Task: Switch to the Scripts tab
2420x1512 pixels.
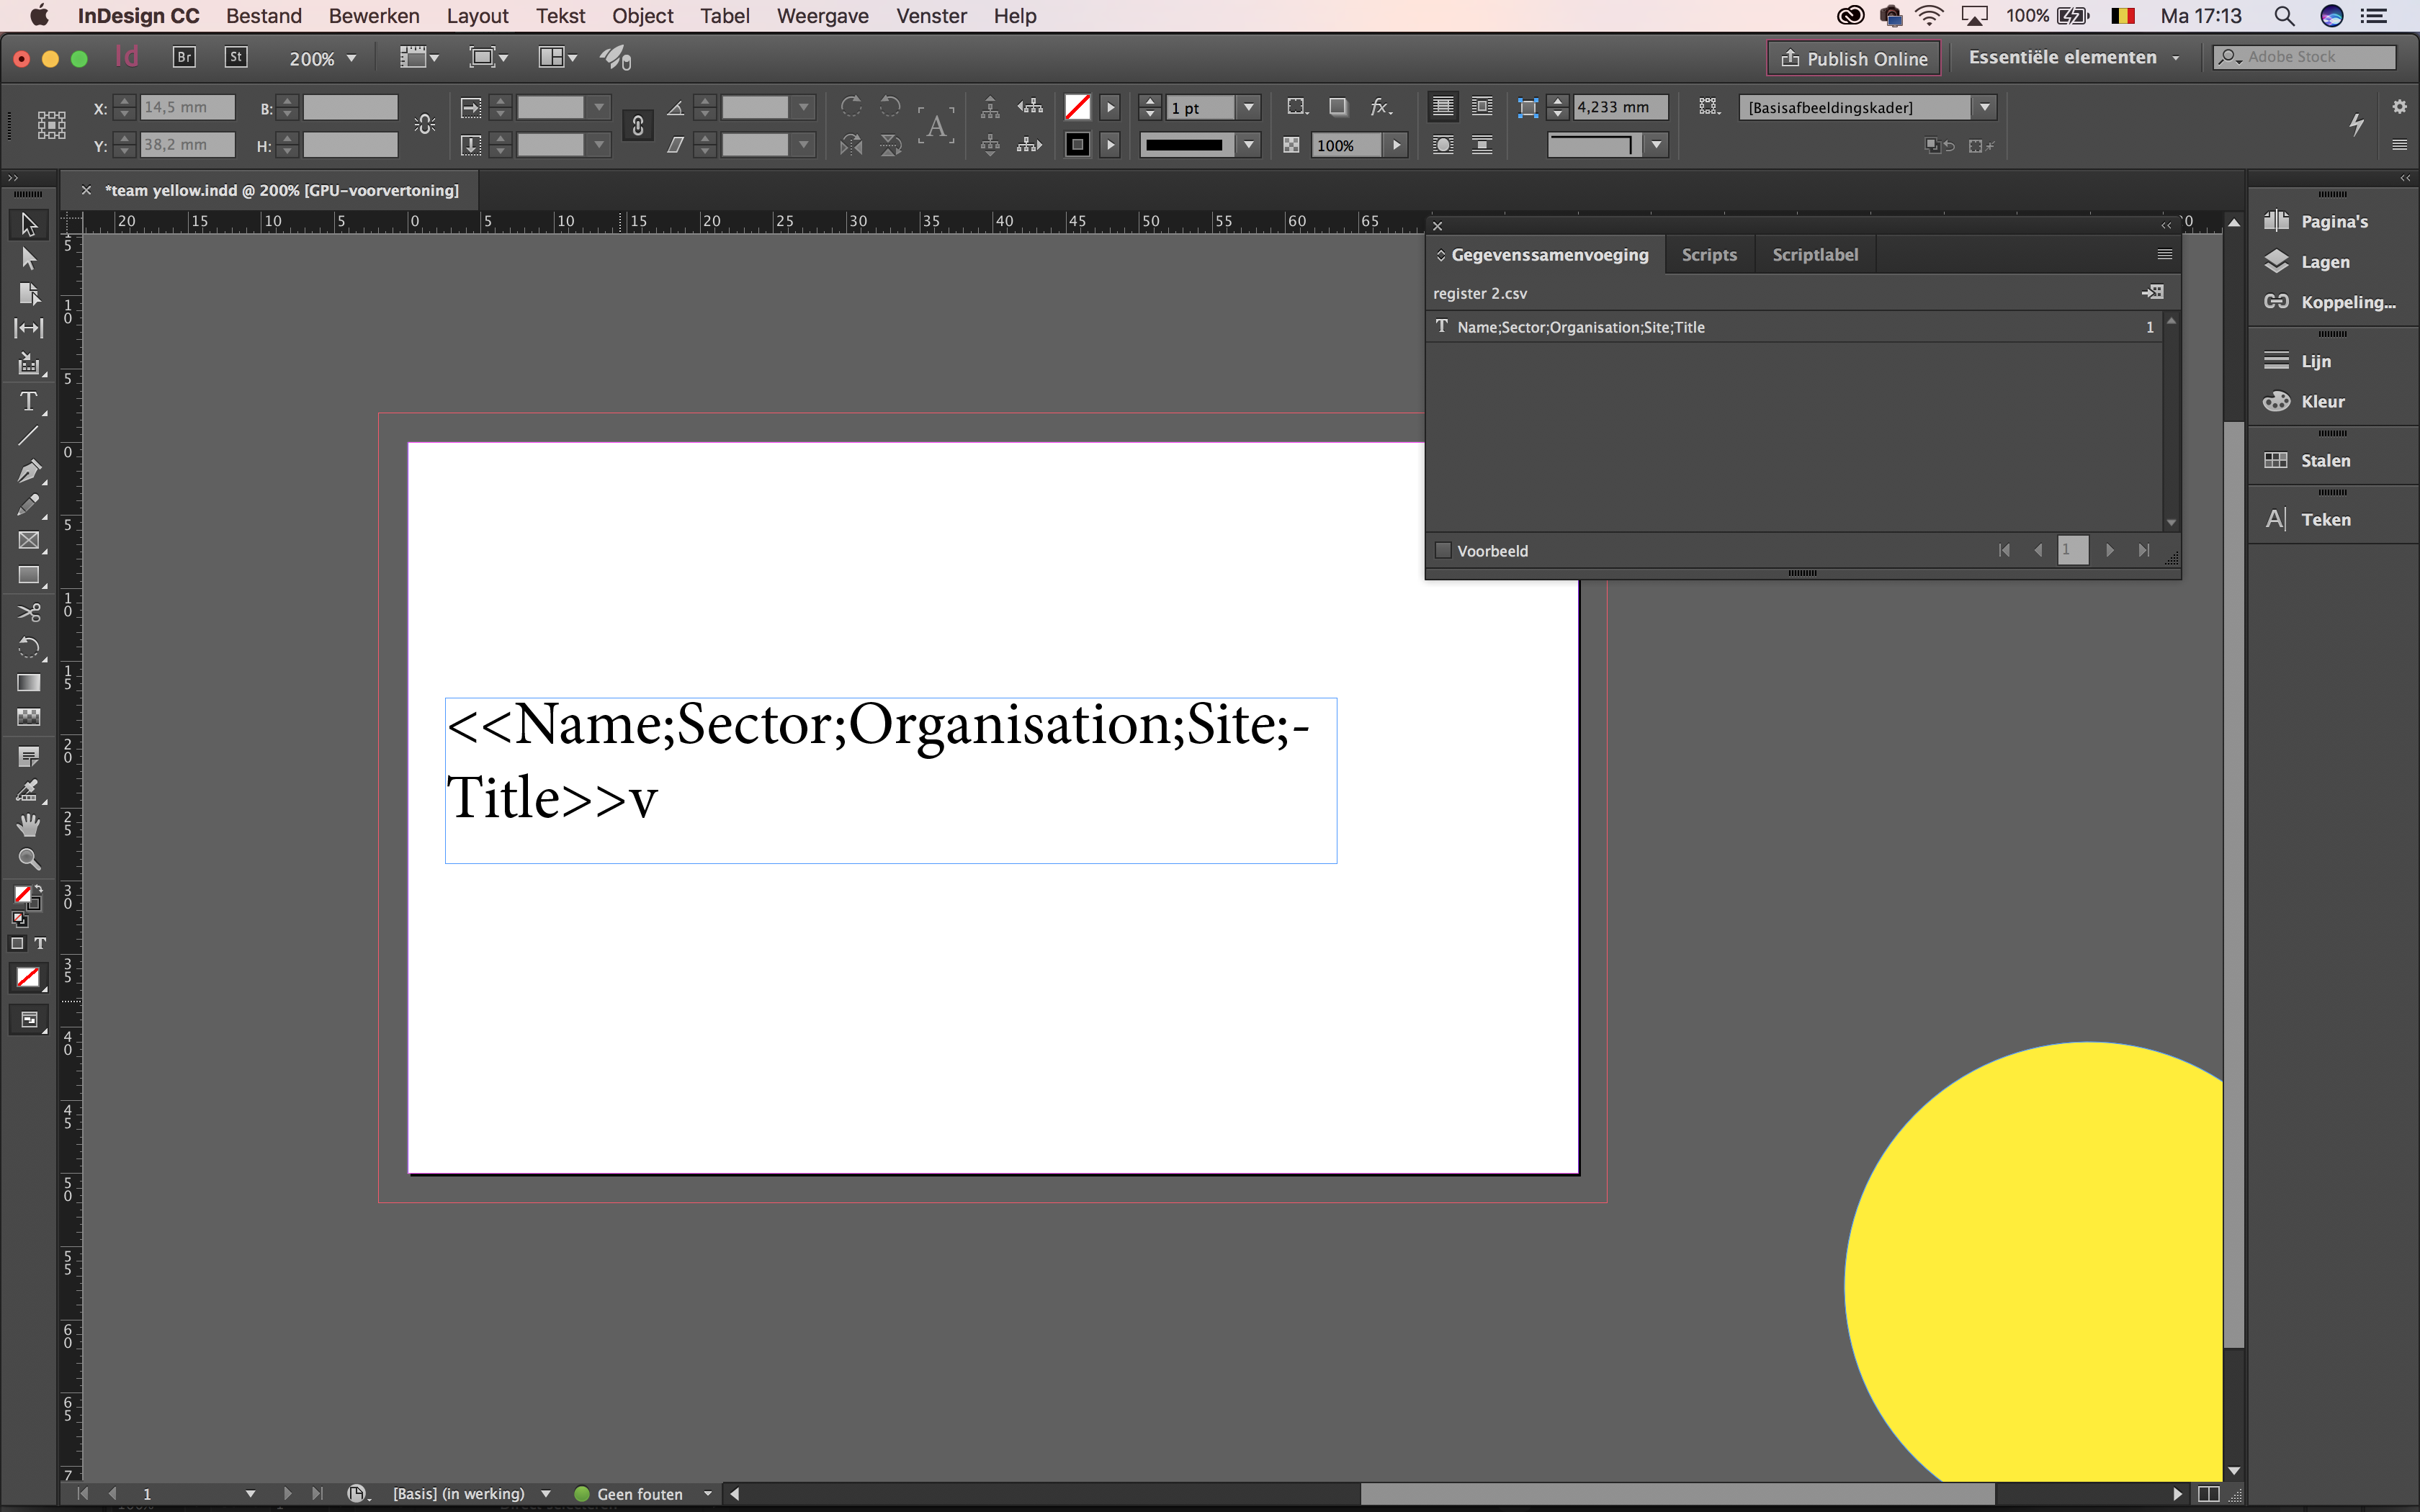Action: 1708,254
